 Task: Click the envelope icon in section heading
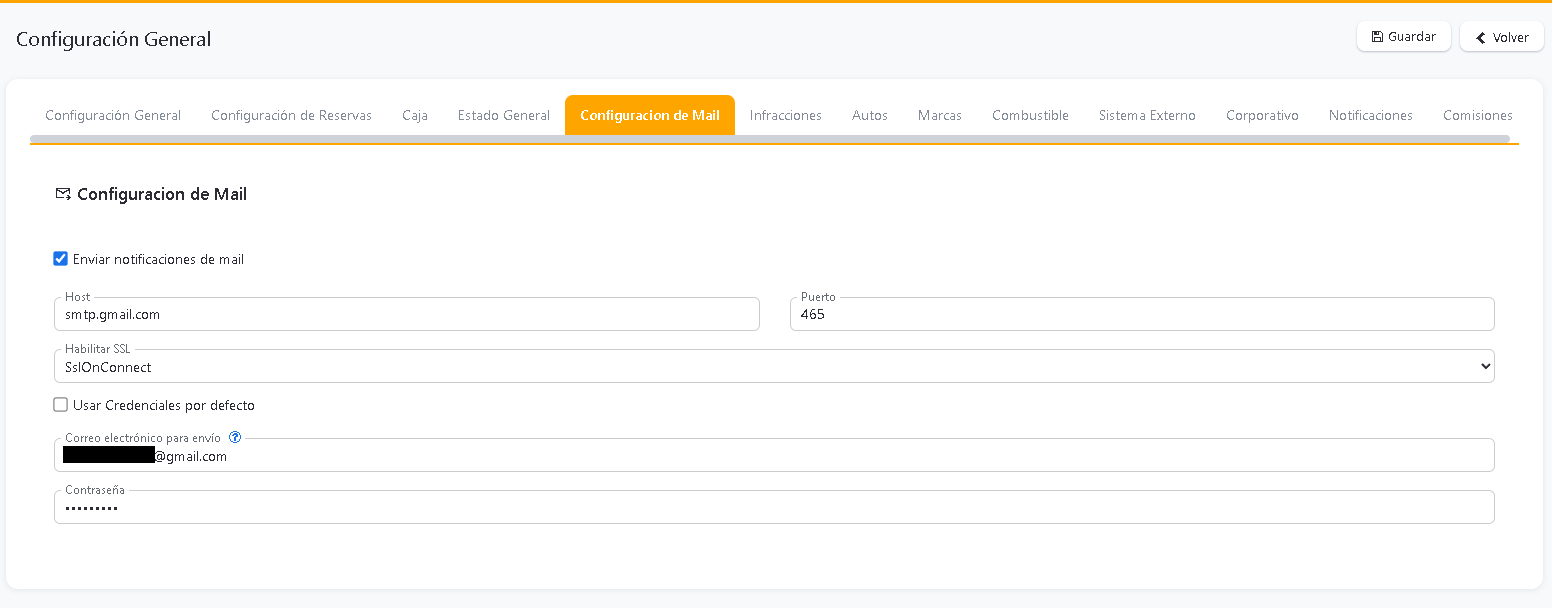63,194
